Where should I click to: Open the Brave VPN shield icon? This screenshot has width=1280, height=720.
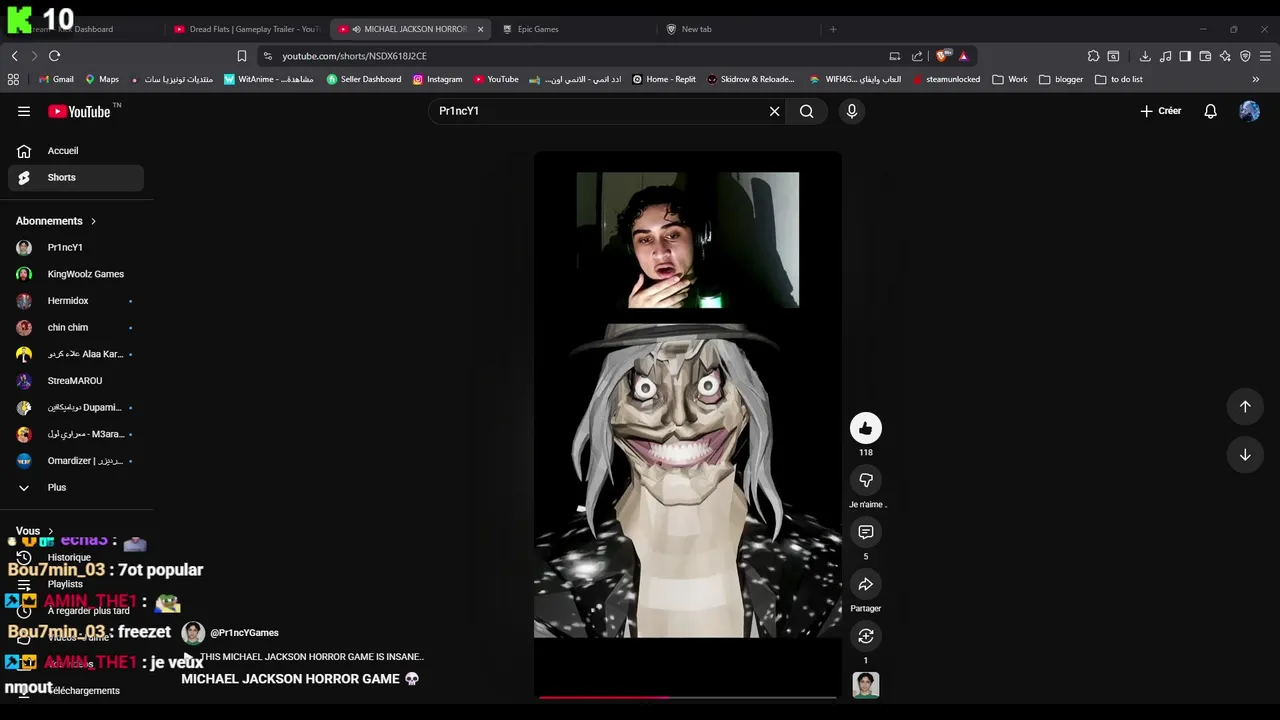click(1245, 56)
